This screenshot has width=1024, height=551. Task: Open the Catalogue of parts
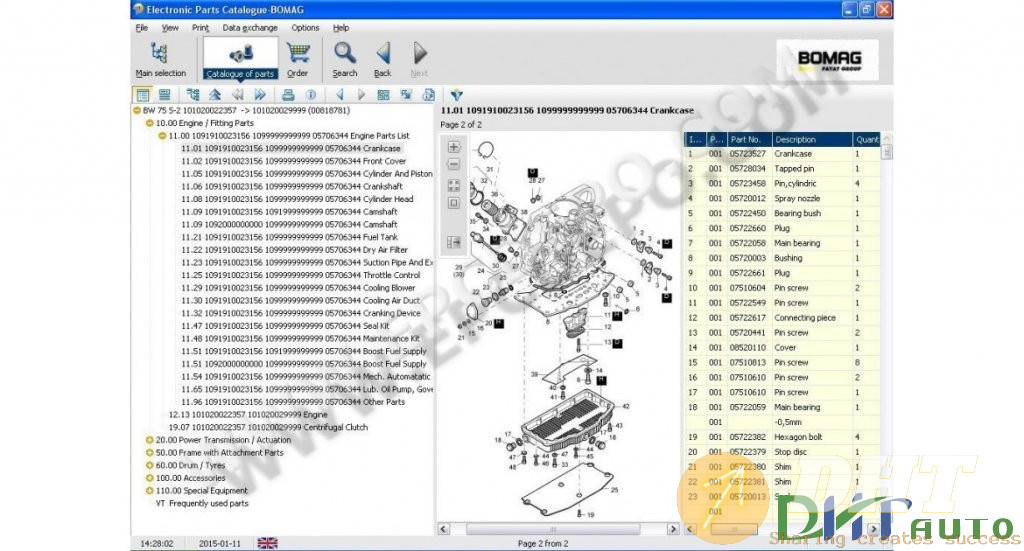point(240,59)
